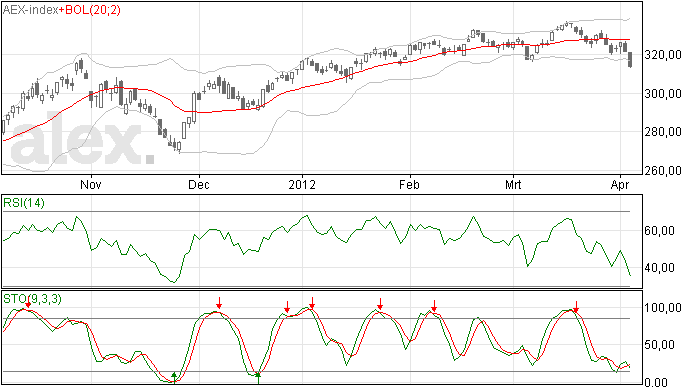690x387 pixels.
Task: Click the STO(9,3,3) indicator label
Action: tap(32, 299)
